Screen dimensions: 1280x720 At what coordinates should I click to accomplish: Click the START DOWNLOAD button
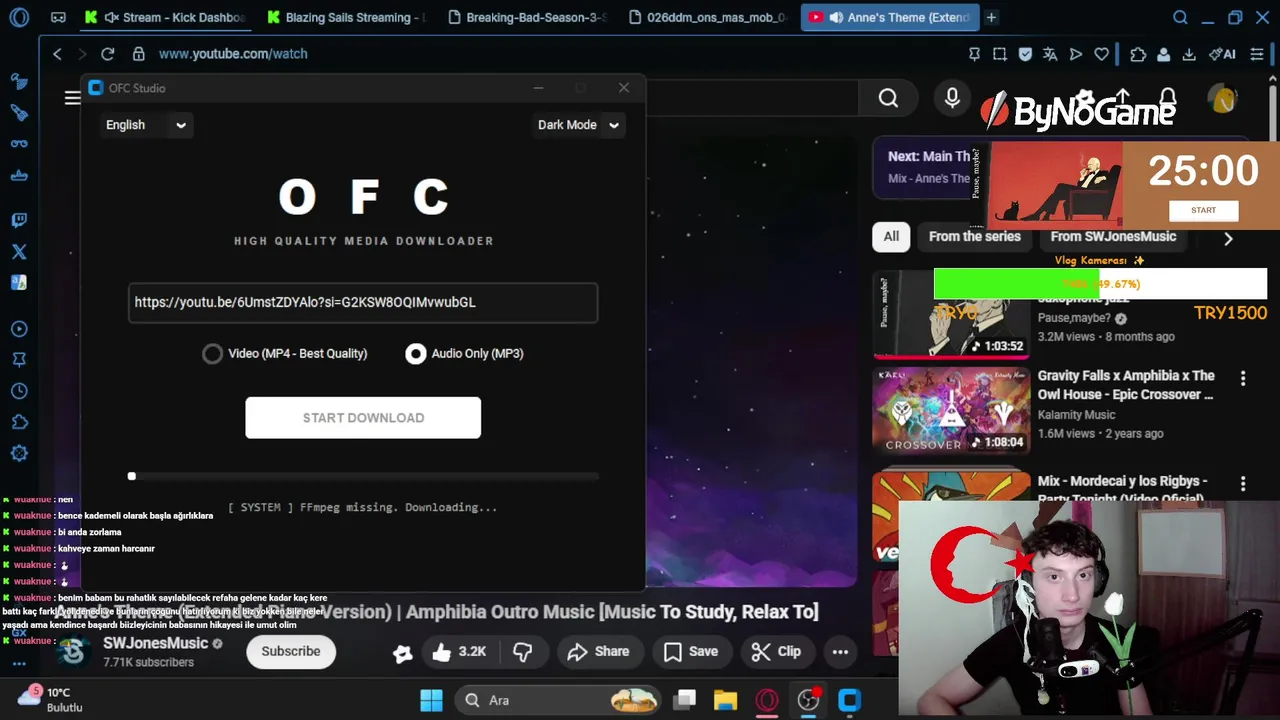coord(363,418)
